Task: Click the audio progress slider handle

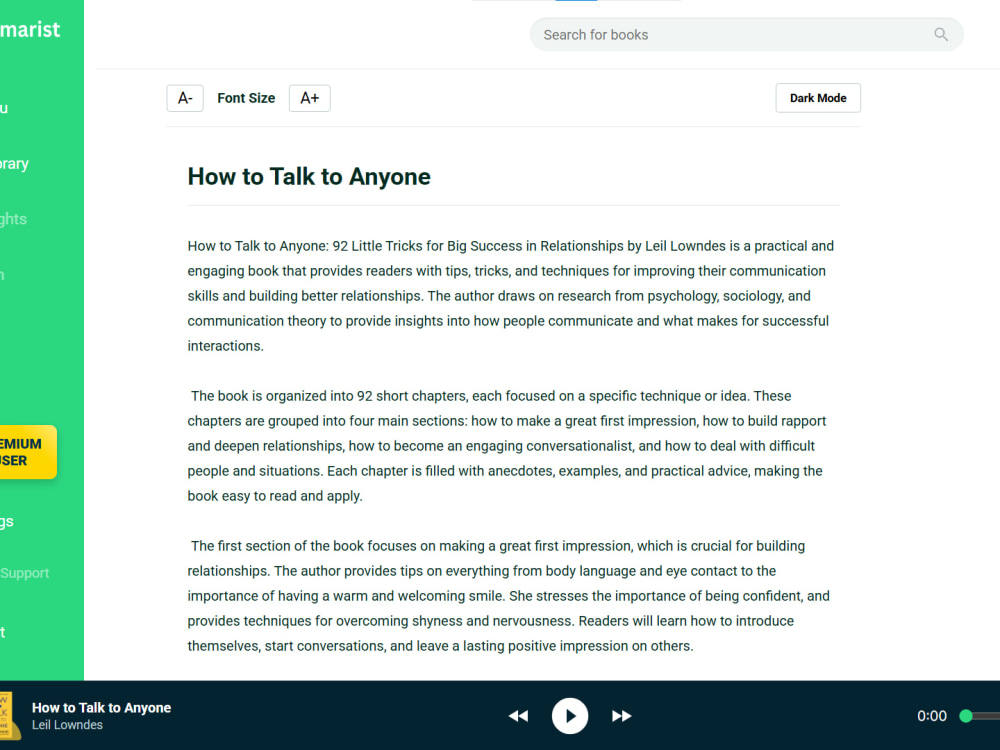Action: [x=966, y=716]
